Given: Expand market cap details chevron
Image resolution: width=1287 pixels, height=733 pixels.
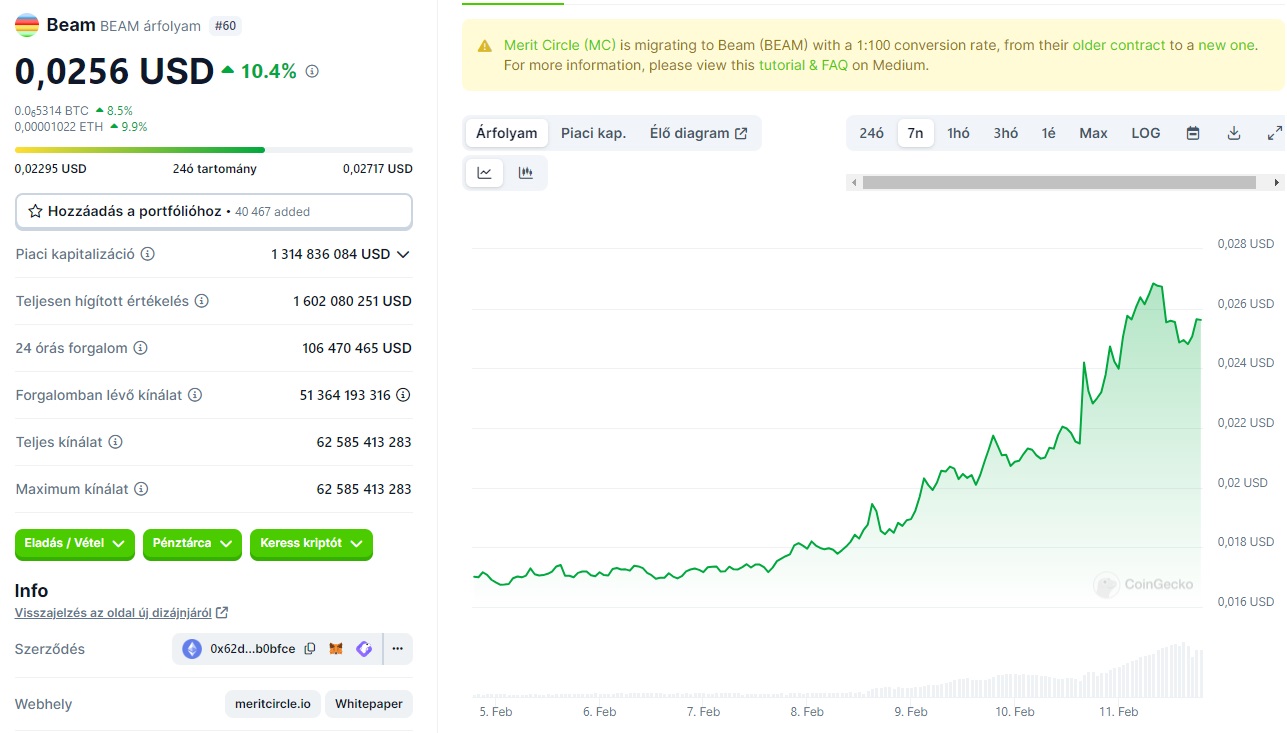Looking at the screenshot, I should [403, 254].
